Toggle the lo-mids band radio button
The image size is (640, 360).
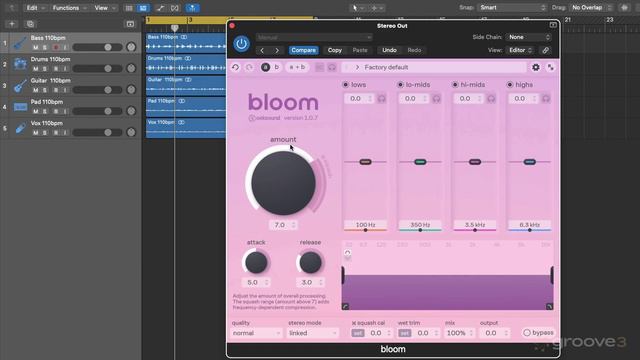pyautogui.click(x=400, y=84)
